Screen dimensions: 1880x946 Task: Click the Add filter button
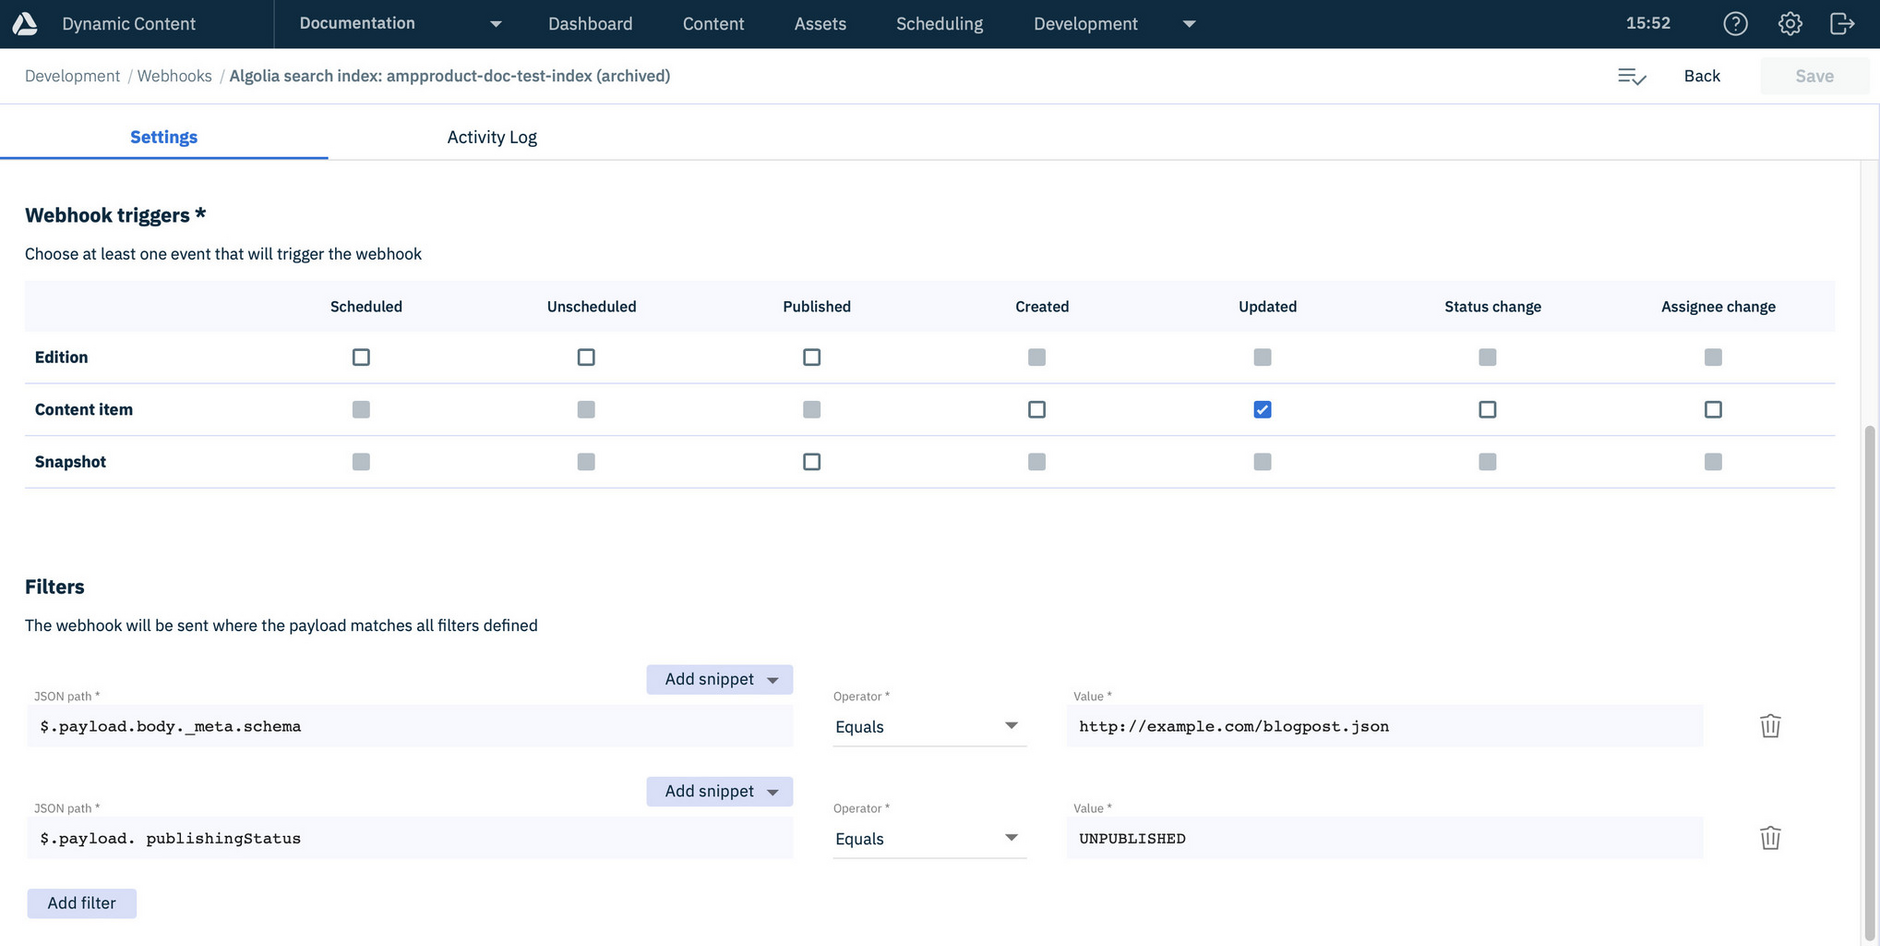[x=82, y=903]
